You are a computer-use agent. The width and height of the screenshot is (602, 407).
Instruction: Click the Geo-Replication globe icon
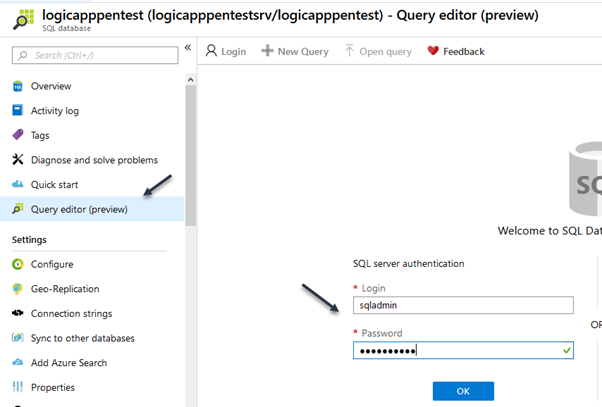18,289
